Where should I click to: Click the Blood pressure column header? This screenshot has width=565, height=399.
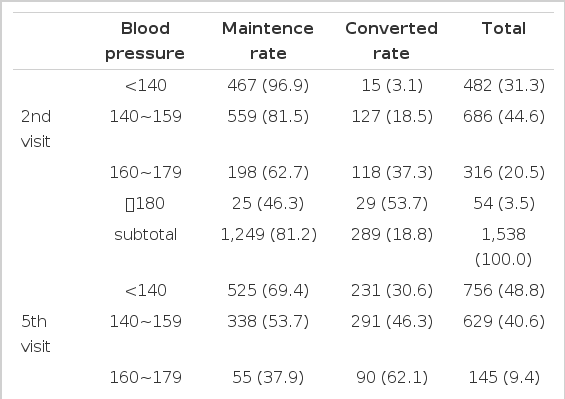coord(145,41)
